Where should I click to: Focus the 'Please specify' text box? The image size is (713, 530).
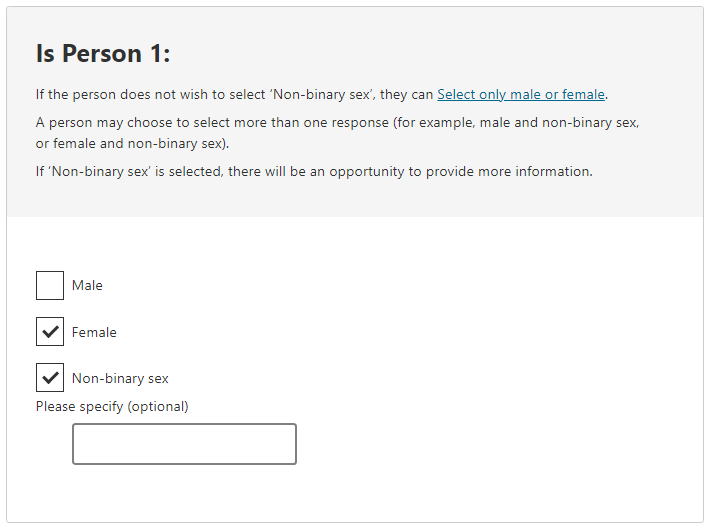point(184,444)
